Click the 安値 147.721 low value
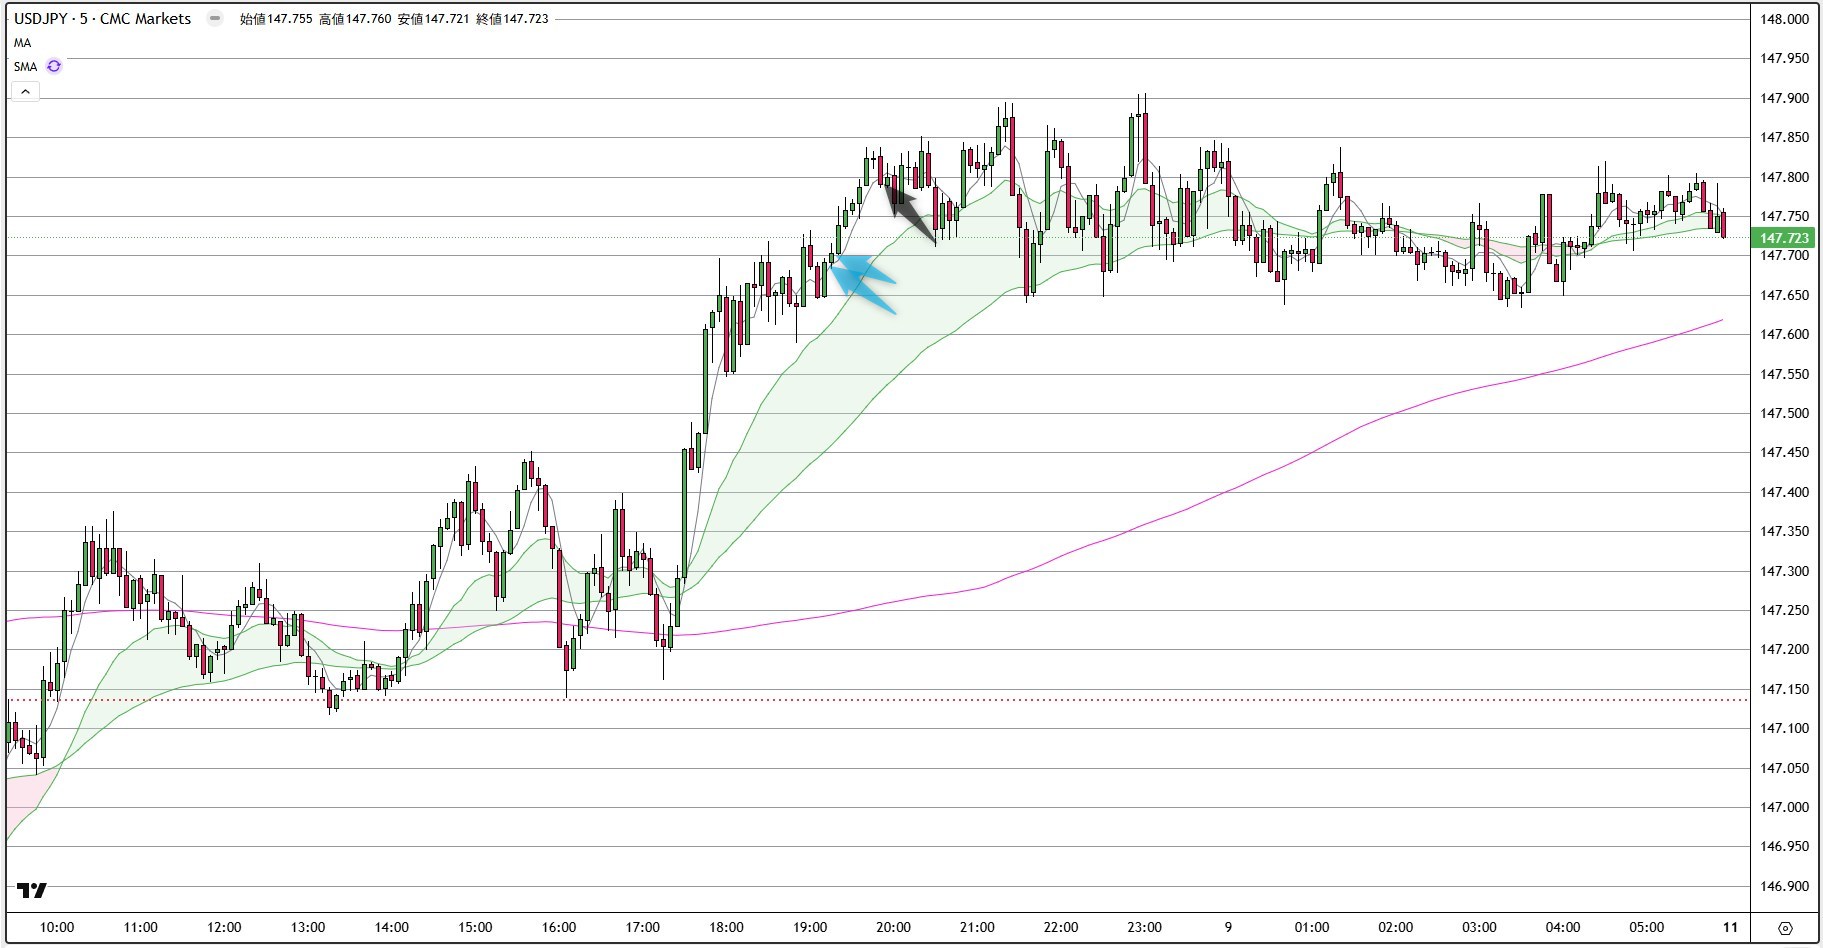The image size is (1823, 948). click(x=433, y=18)
